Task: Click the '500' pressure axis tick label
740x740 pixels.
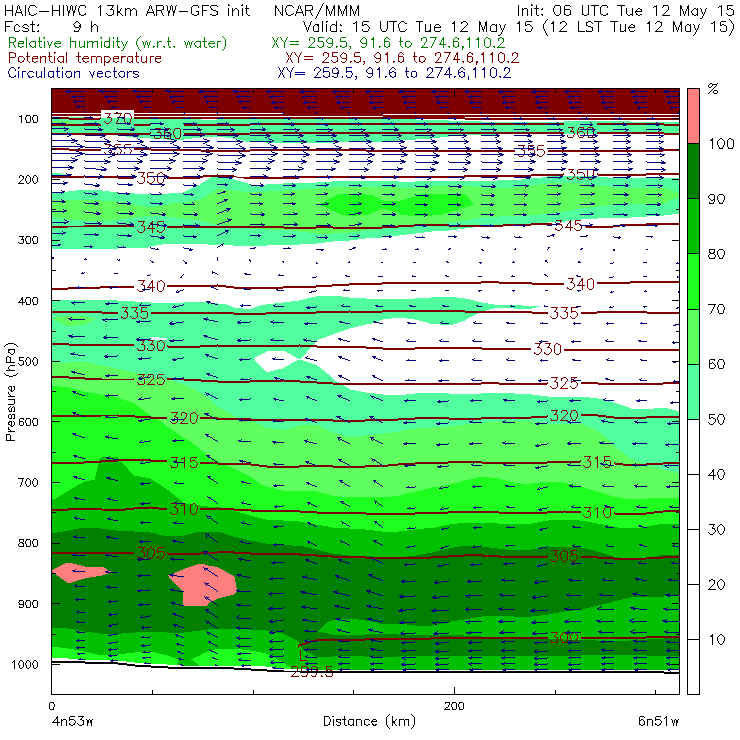Action: (x=28, y=362)
